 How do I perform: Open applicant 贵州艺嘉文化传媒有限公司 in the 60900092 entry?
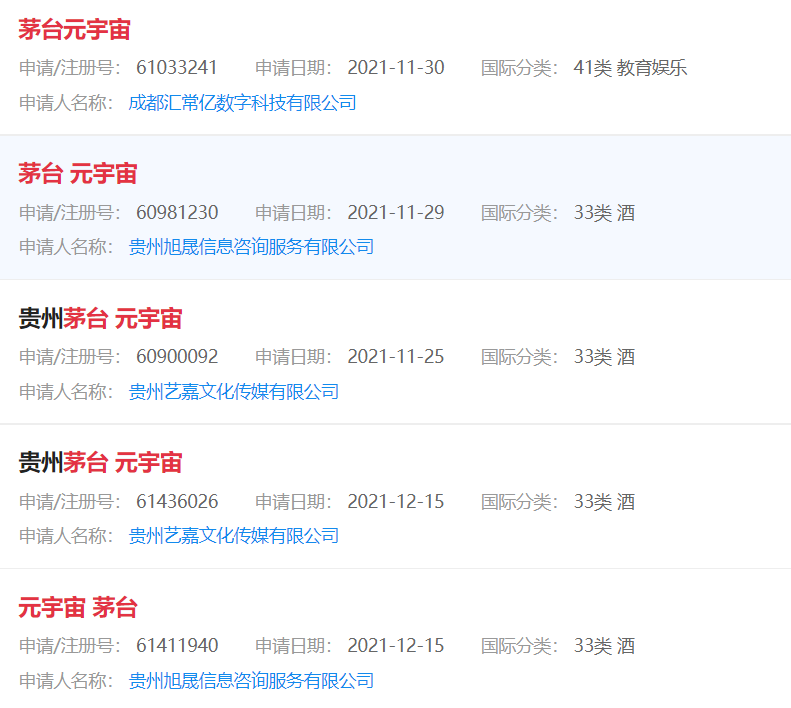(x=234, y=392)
